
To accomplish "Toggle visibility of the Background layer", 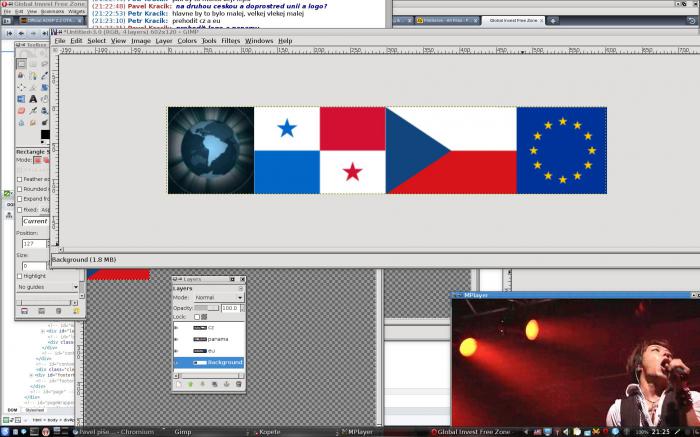I will (176, 362).
